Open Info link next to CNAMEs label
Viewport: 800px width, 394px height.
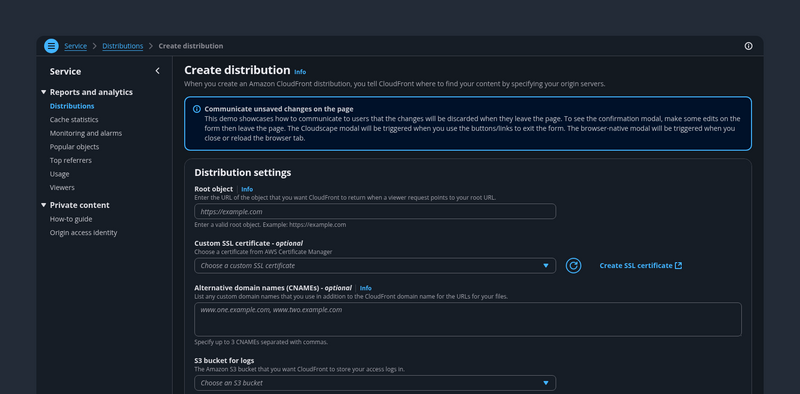click(x=365, y=288)
